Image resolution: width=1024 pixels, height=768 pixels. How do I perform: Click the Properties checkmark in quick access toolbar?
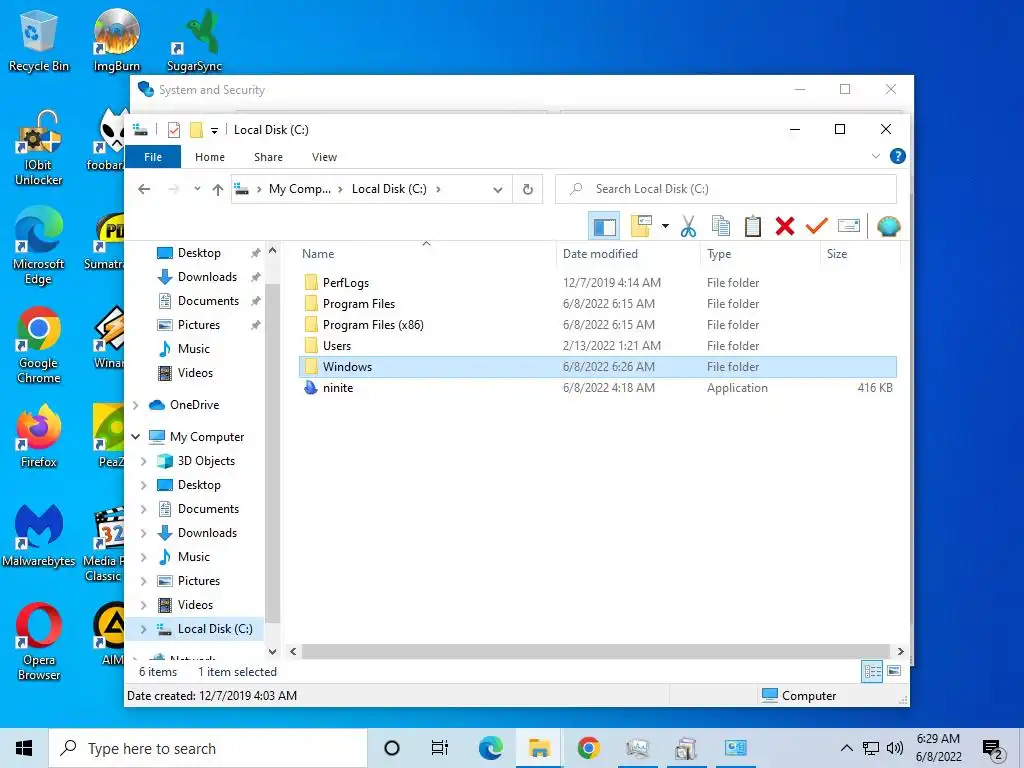174,130
